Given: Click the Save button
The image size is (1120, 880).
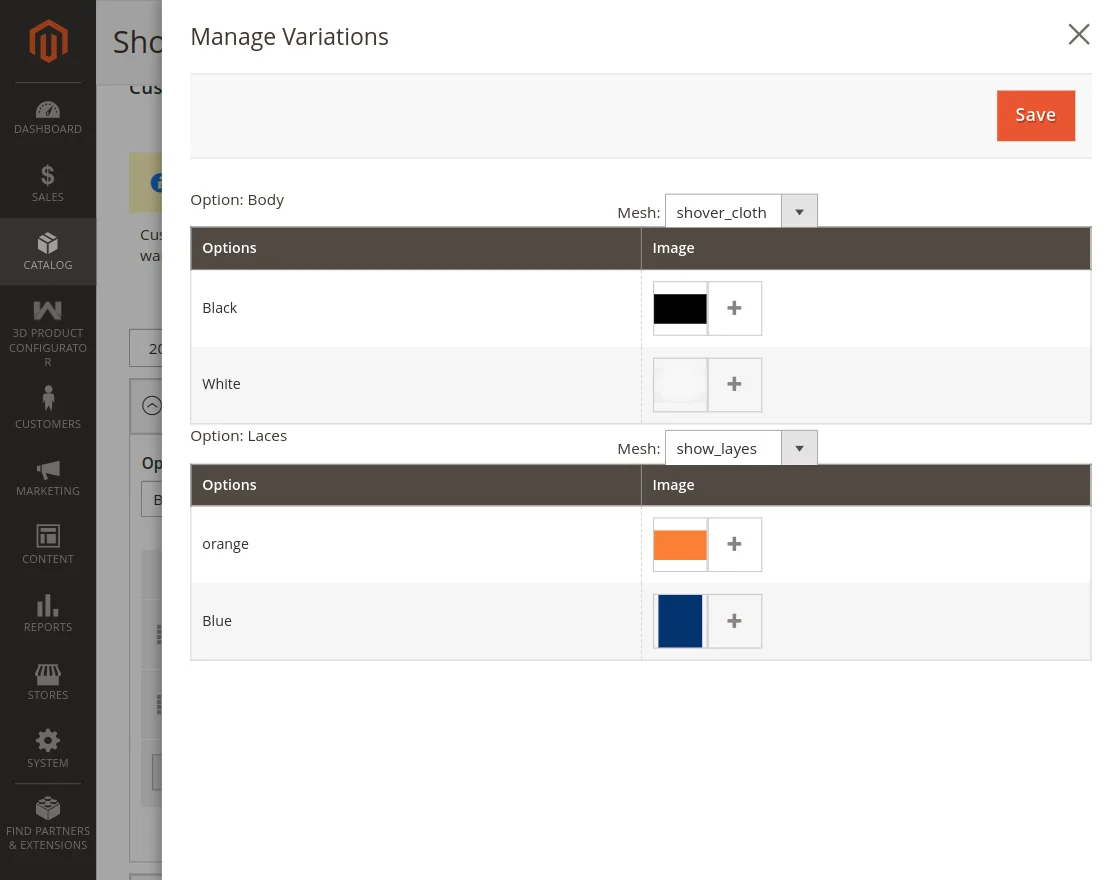Looking at the screenshot, I should pyautogui.click(x=1035, y=115).
